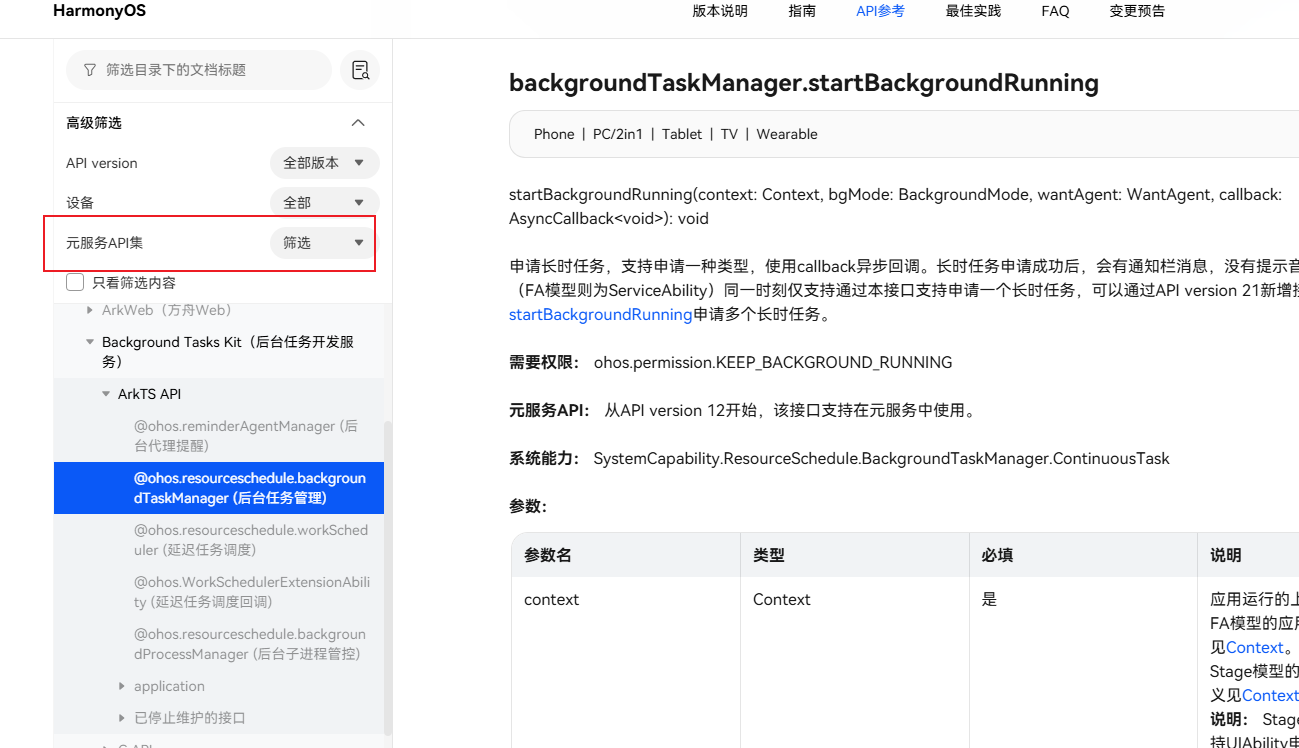Click the backgroundTaskManager.startBackgroundRunning page heading
Viewport: 1299px width, 748px height.
click(x=804, y=82)
